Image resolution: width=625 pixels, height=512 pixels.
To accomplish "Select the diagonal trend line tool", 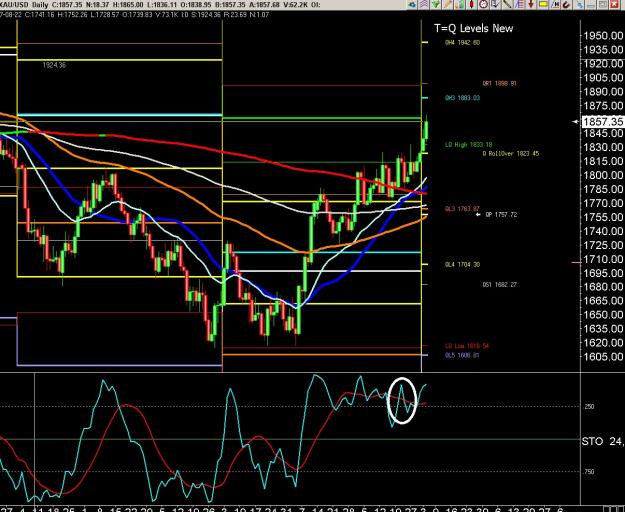I will click(507, 4).
